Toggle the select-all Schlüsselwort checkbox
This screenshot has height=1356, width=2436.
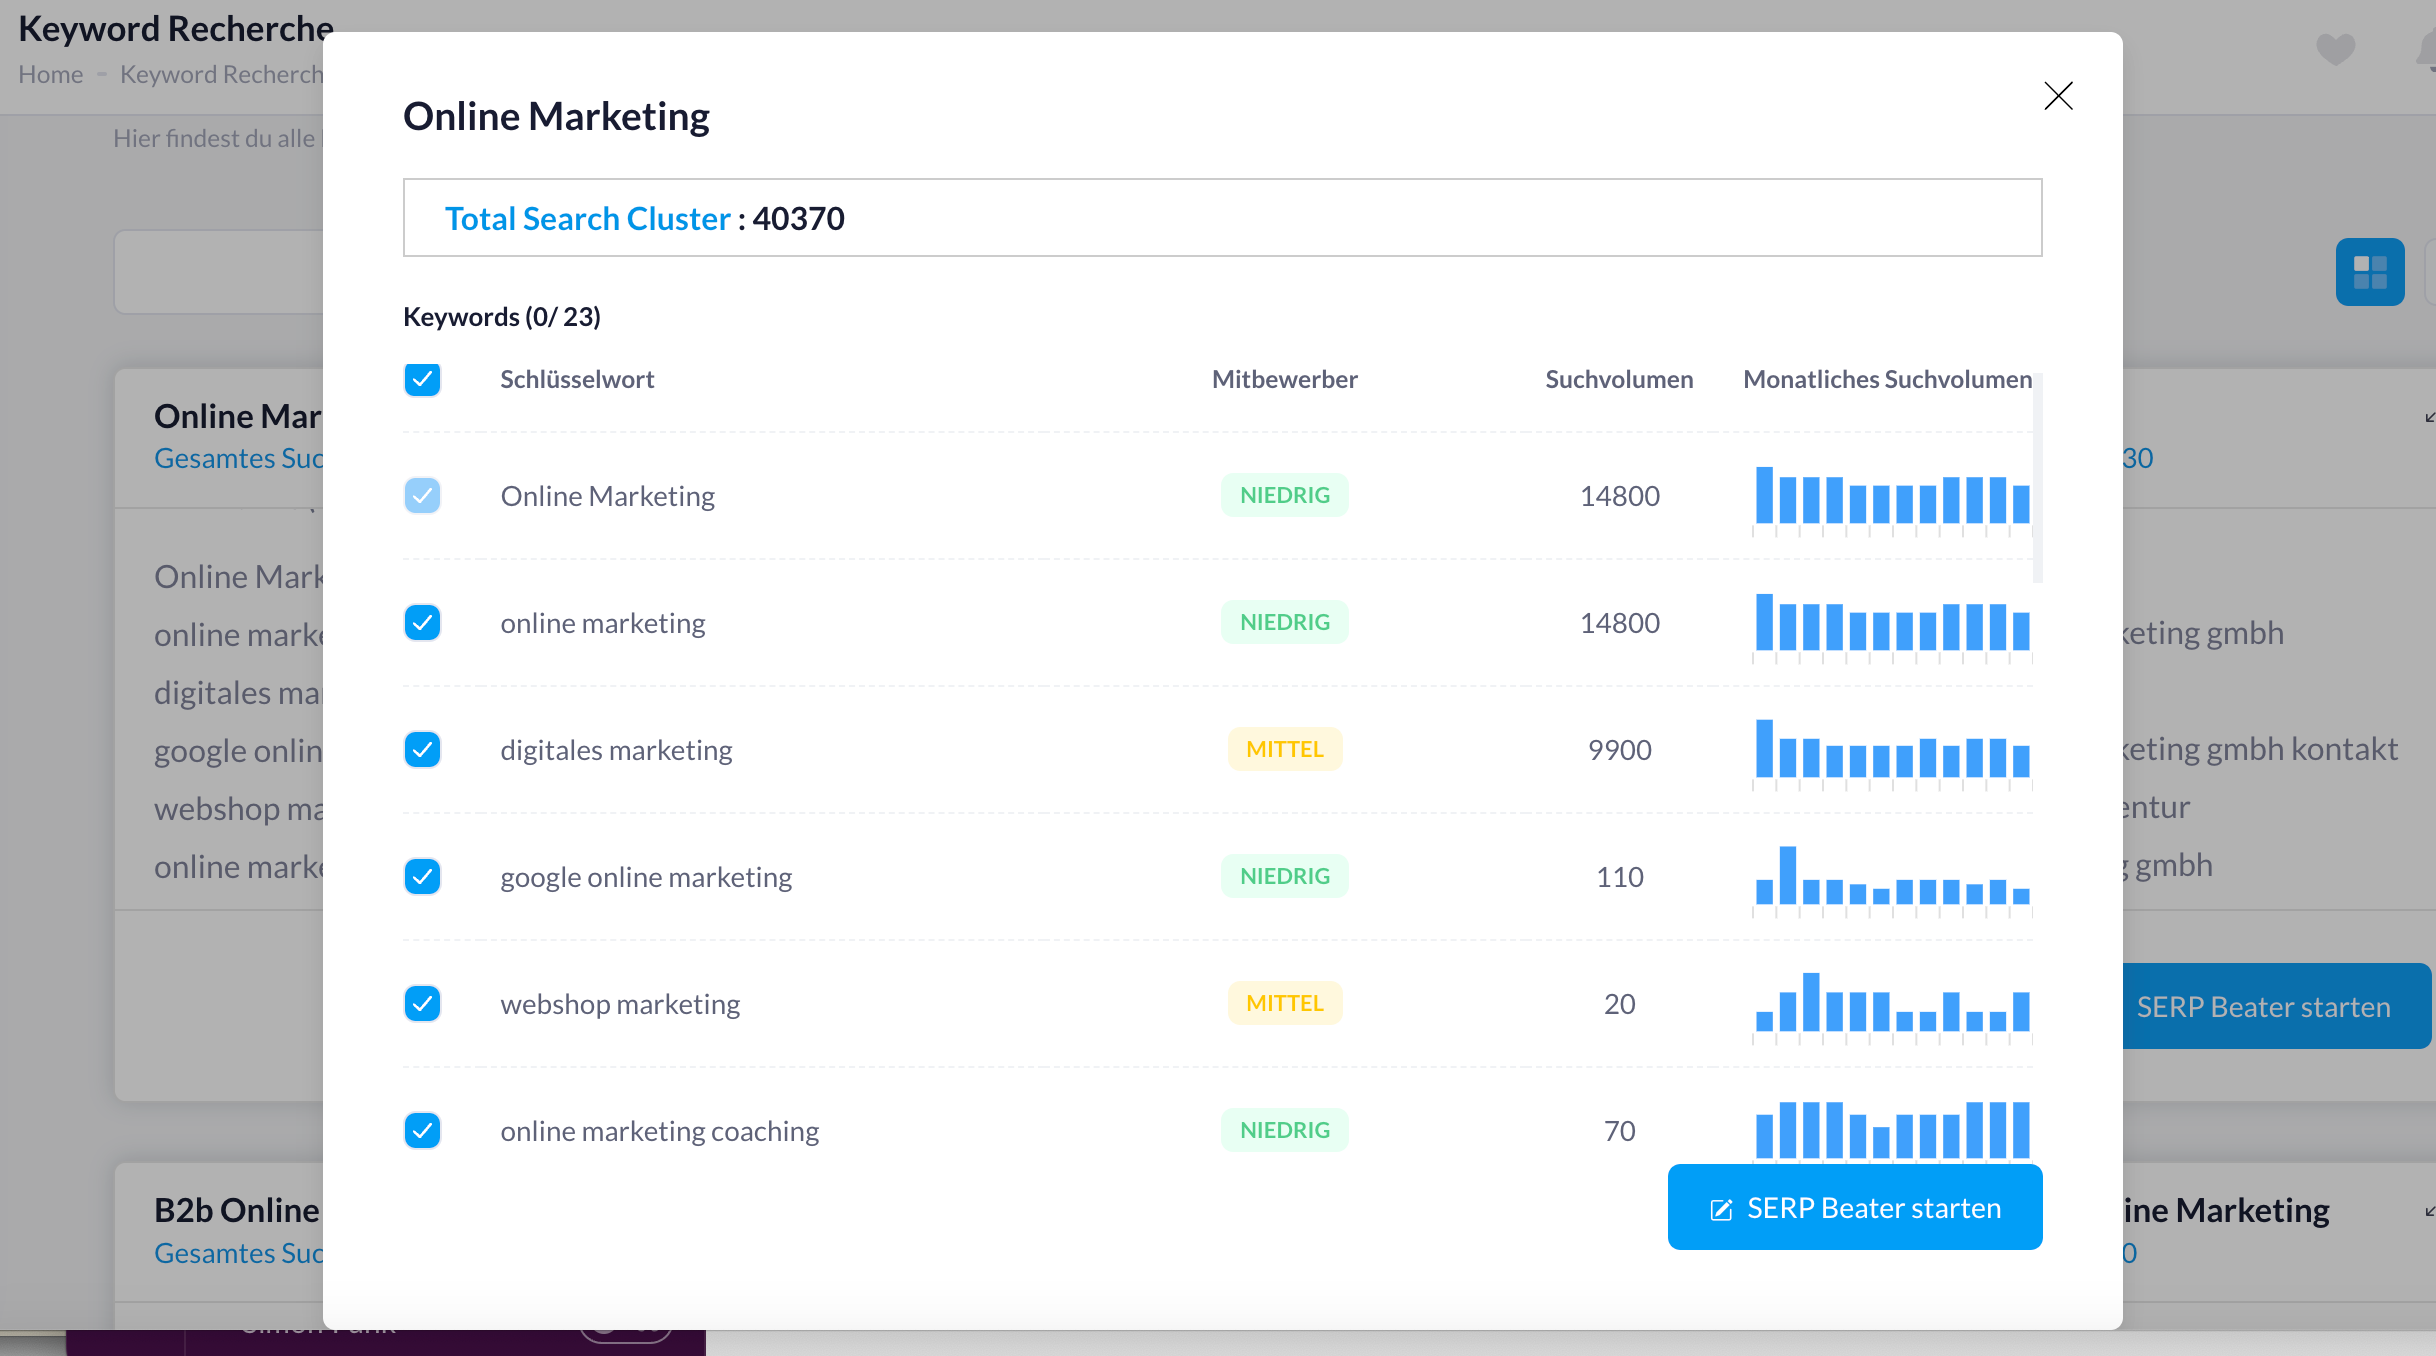tap(422, 379)
